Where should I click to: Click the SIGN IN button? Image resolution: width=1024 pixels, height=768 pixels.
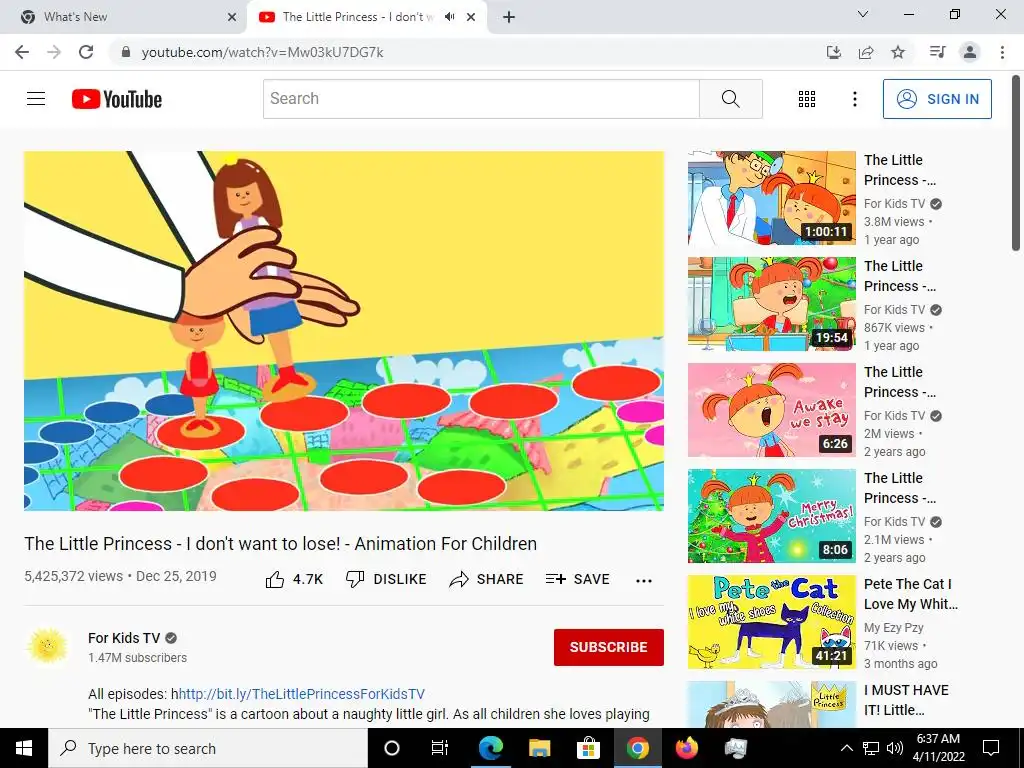point(937,99)
